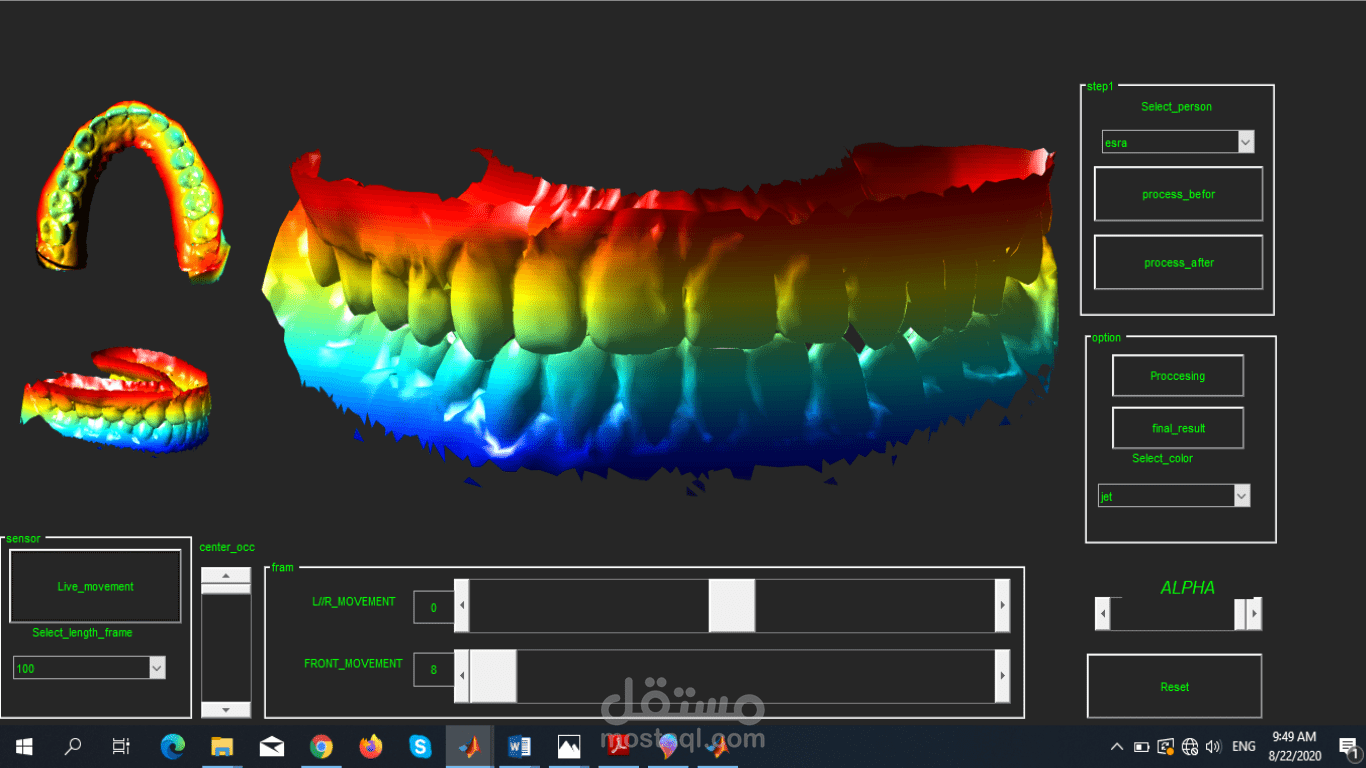
Task: Open the Windows Start menu
Action: click(24, 746)
